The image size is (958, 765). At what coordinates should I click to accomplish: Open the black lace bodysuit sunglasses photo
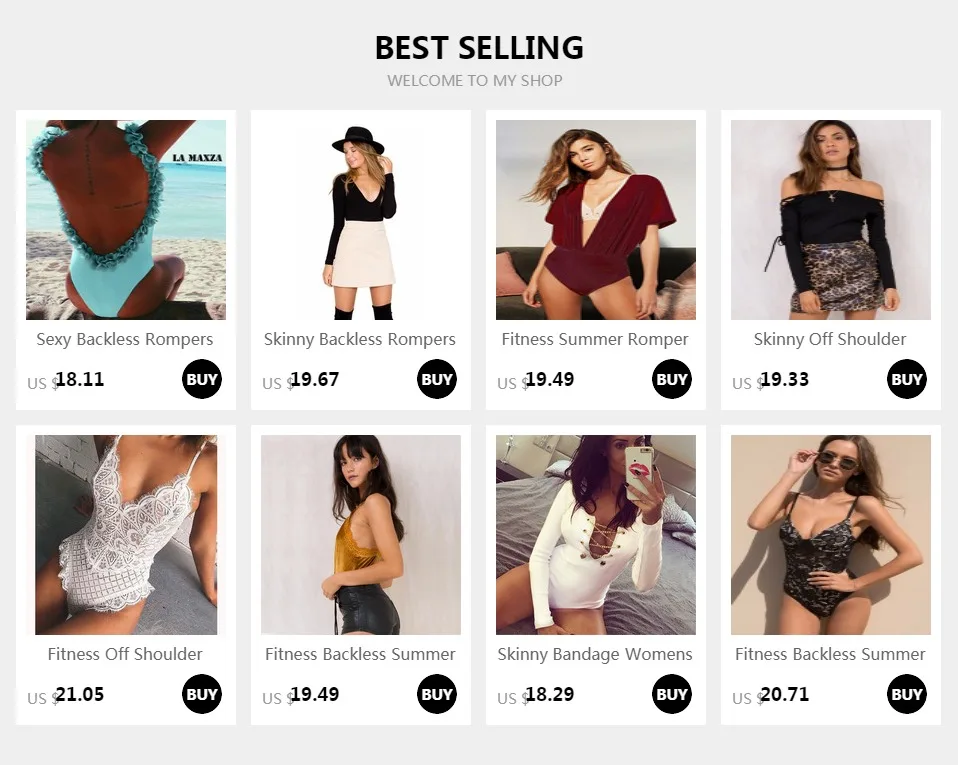click(x=831, y=535)
